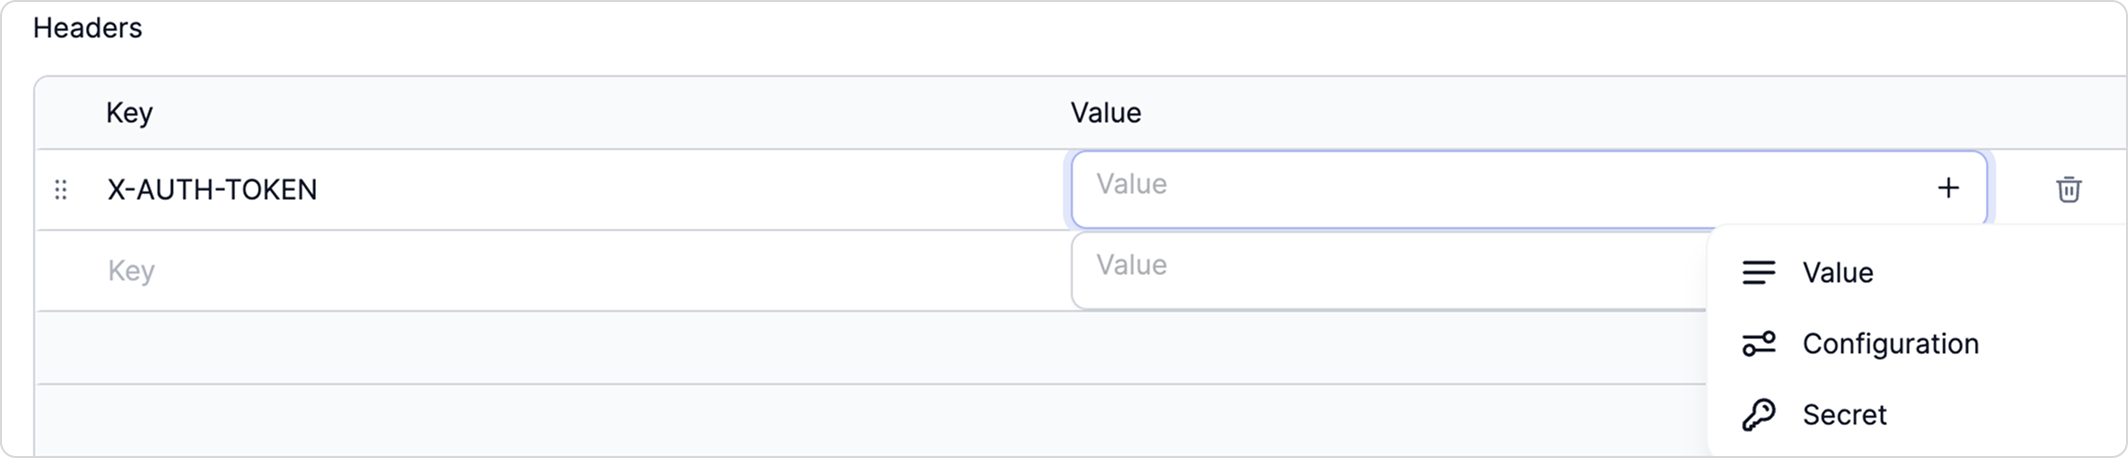
Task: Delete the X-AUTH-TOKEN header with the trash icon
Action: pyautogui.click(x=2069, y=189)
